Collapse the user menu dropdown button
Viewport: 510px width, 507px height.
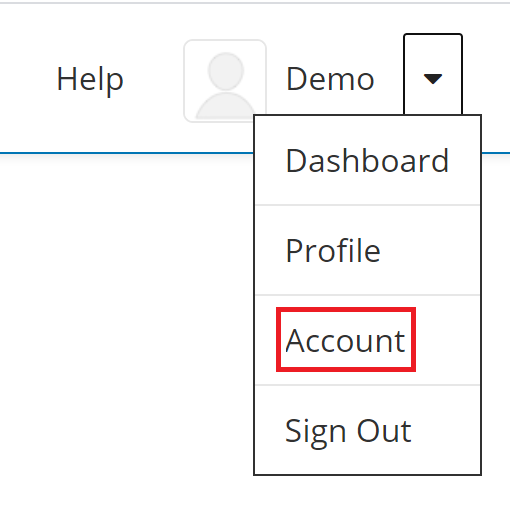pos(433,74)
